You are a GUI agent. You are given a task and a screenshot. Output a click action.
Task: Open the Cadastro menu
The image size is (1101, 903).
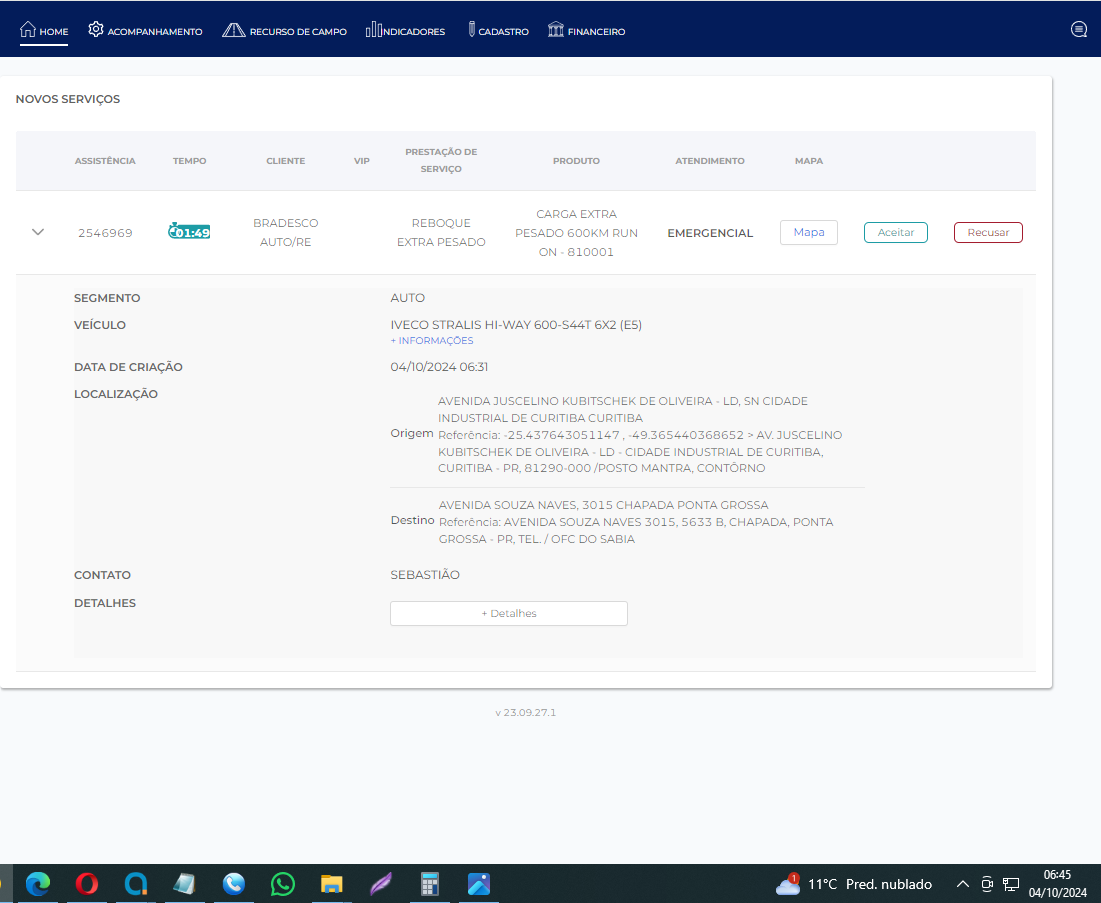[x=502, y=31]
